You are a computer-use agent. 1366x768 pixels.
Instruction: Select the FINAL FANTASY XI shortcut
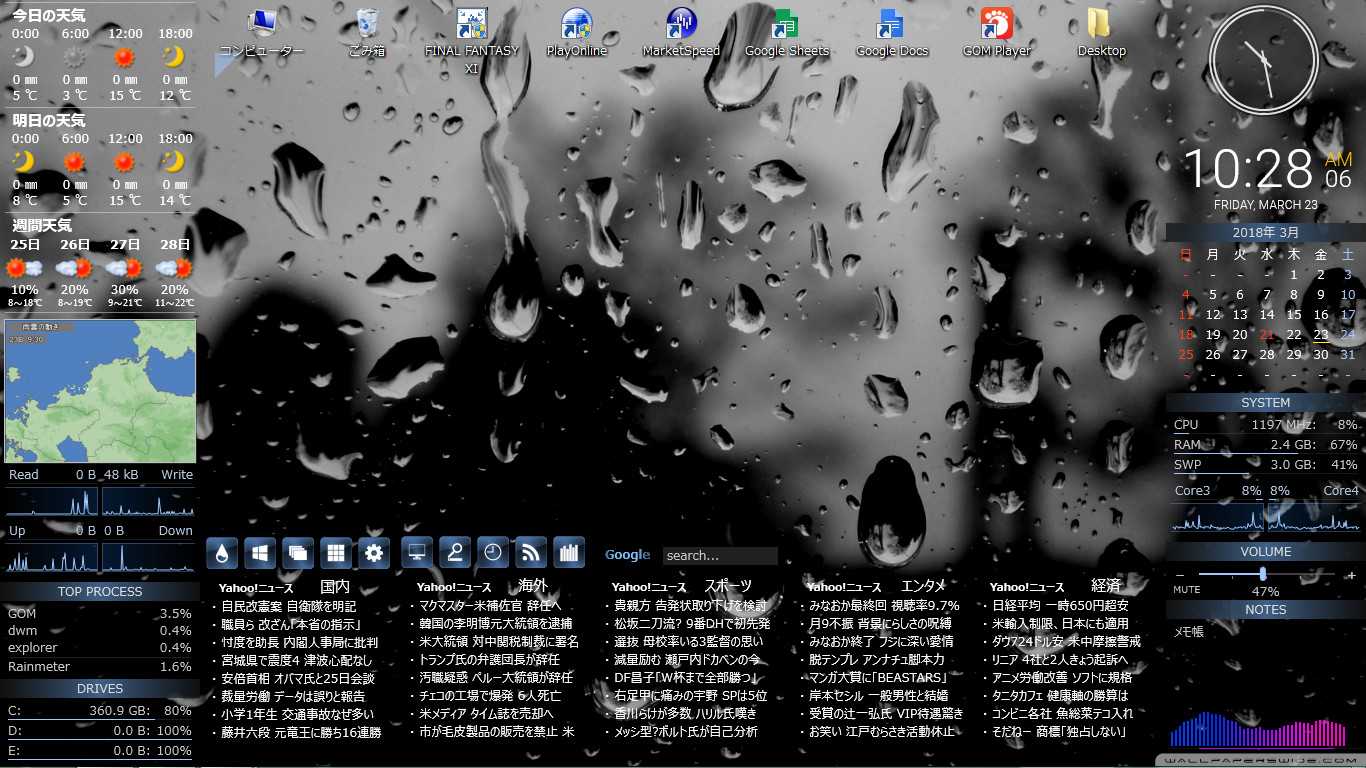[x=472, y=41]
